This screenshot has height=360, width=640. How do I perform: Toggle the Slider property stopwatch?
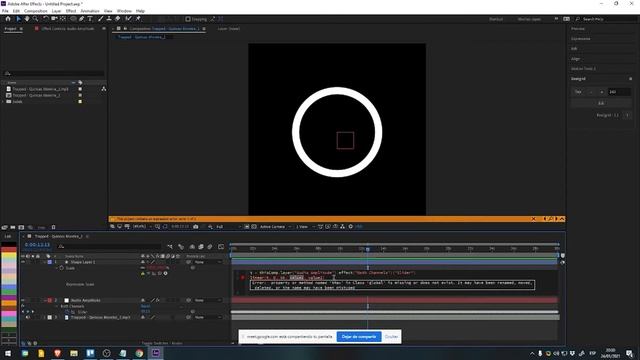pyautogui.click(x=67, y=312)
